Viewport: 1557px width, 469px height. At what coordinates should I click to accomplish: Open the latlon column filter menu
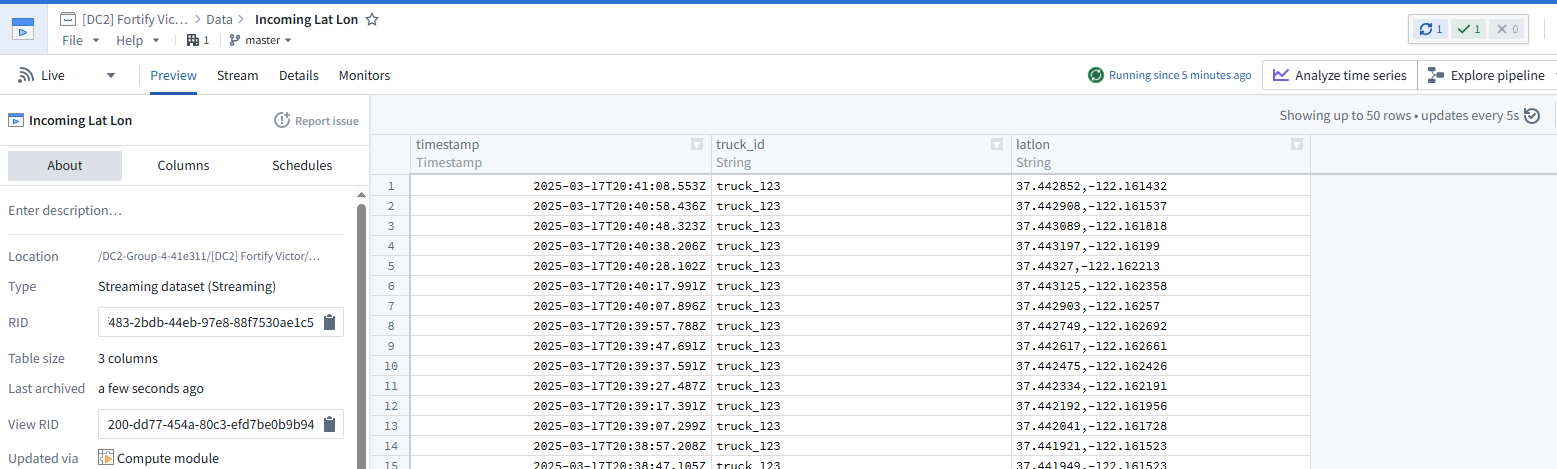coord(1297,145)
